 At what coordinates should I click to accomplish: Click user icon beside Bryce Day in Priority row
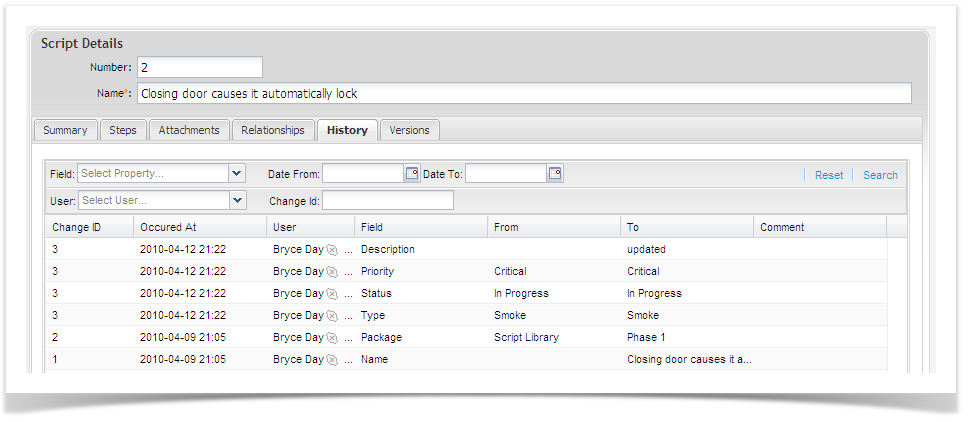(332, 272)
